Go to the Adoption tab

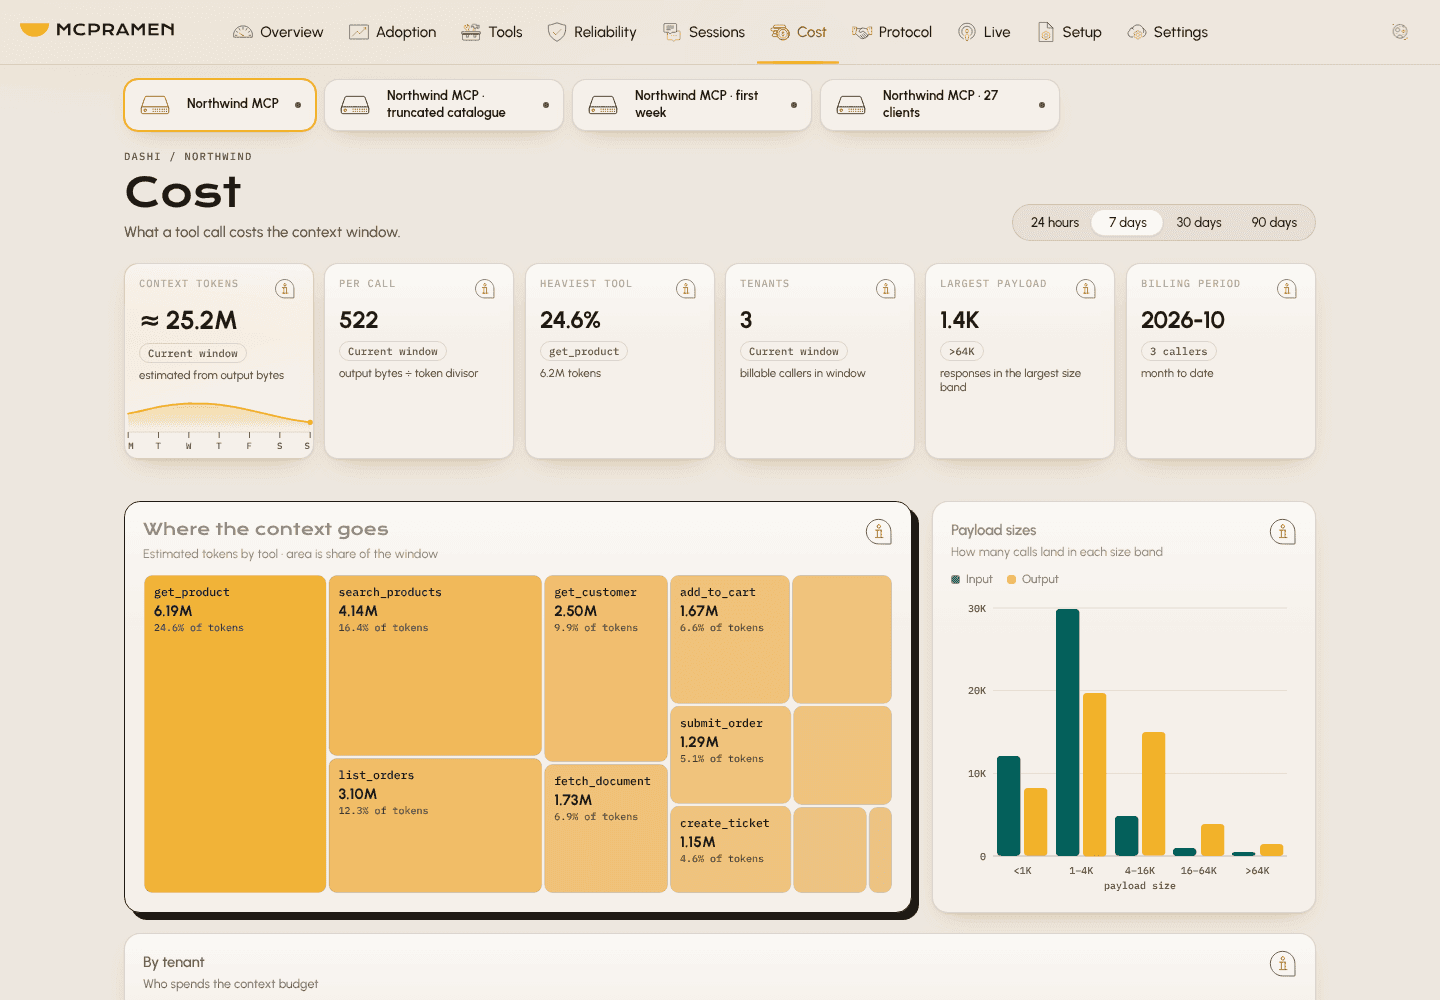tap(392, 32)
